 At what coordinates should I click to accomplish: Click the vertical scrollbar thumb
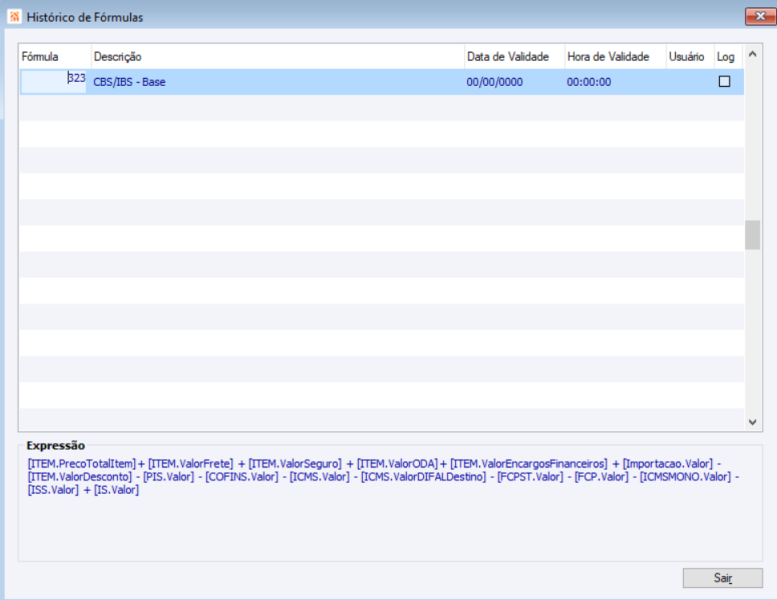[752, 235]
